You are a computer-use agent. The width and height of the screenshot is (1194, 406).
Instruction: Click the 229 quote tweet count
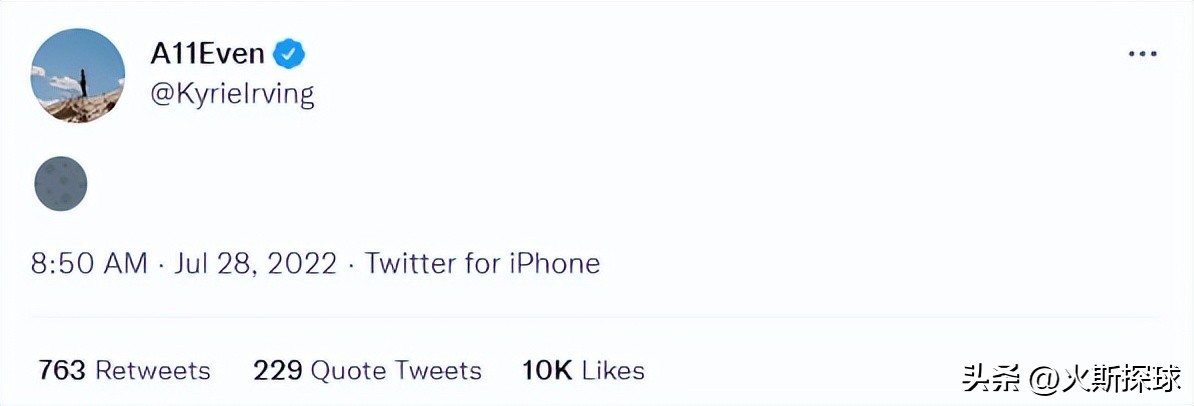coord(278,371)
